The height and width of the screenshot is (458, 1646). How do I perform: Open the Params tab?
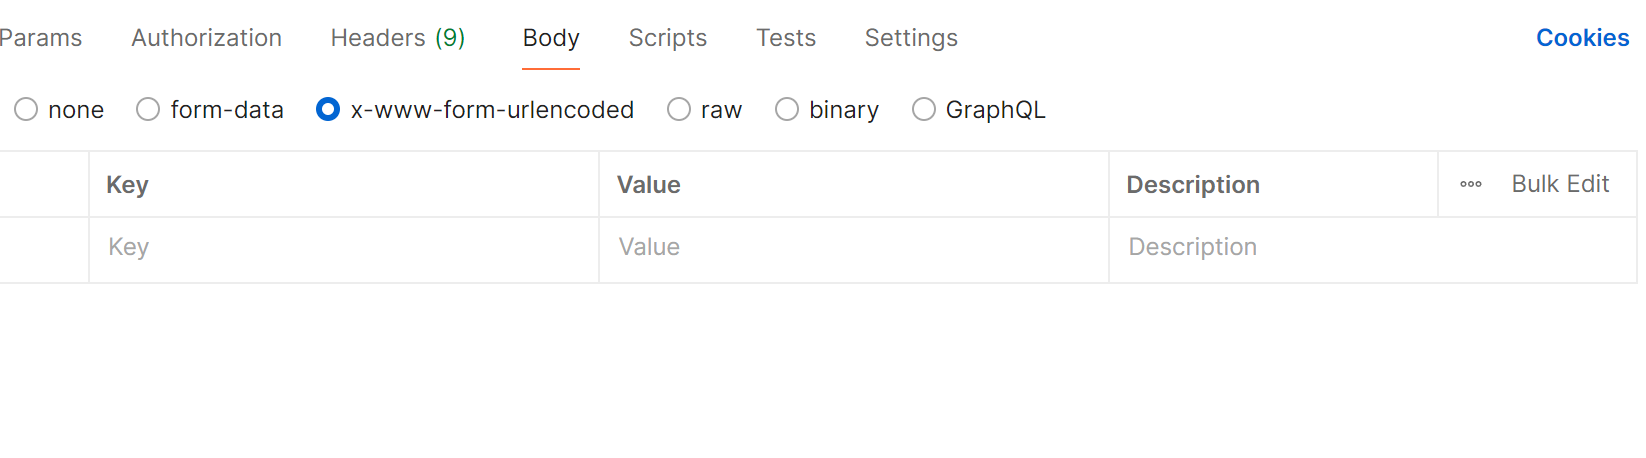pos(41,38)
